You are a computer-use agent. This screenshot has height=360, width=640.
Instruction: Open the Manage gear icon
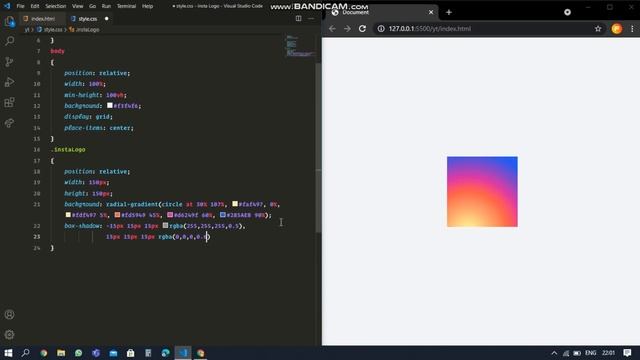click(9, 335)
